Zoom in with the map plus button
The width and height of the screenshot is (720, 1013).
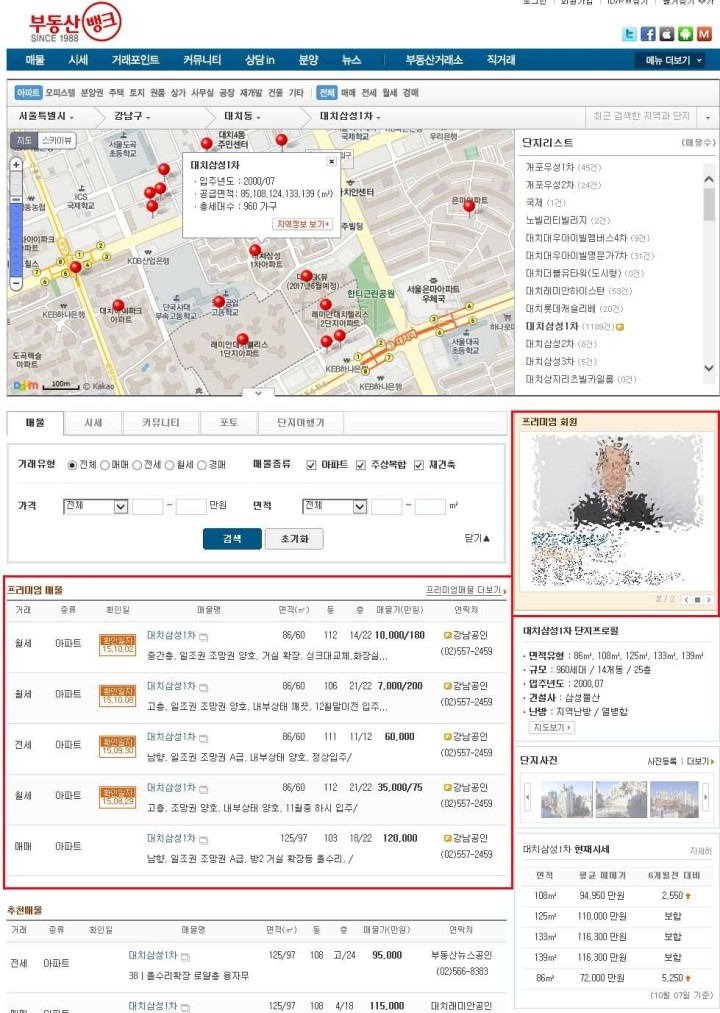coord(16,164)
